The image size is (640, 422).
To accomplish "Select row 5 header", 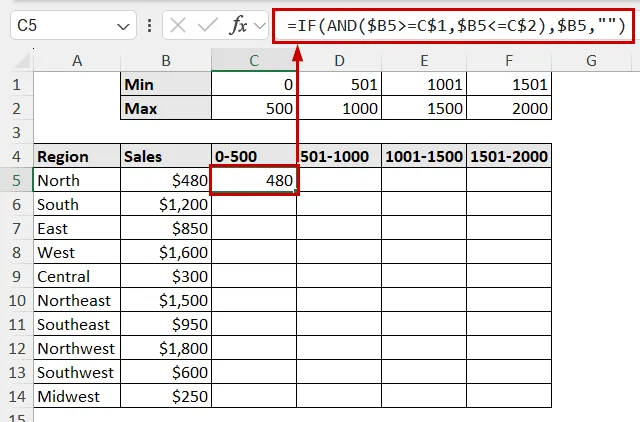I will tap(16, 180).
